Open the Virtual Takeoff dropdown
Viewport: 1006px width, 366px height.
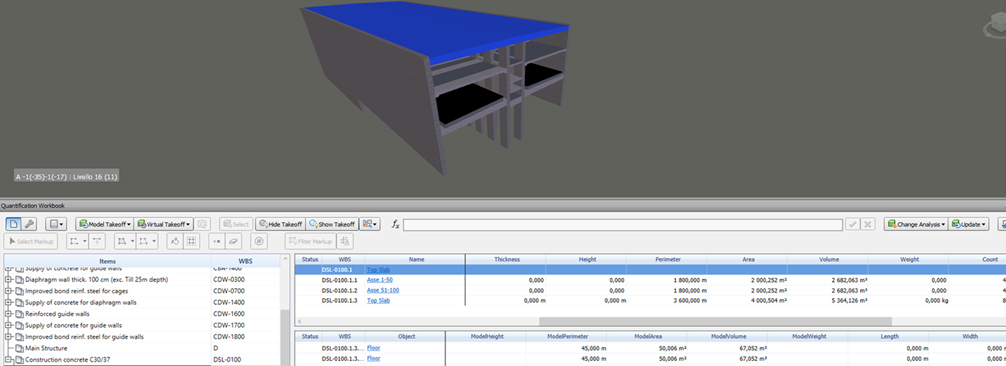[x=164, y=224]
